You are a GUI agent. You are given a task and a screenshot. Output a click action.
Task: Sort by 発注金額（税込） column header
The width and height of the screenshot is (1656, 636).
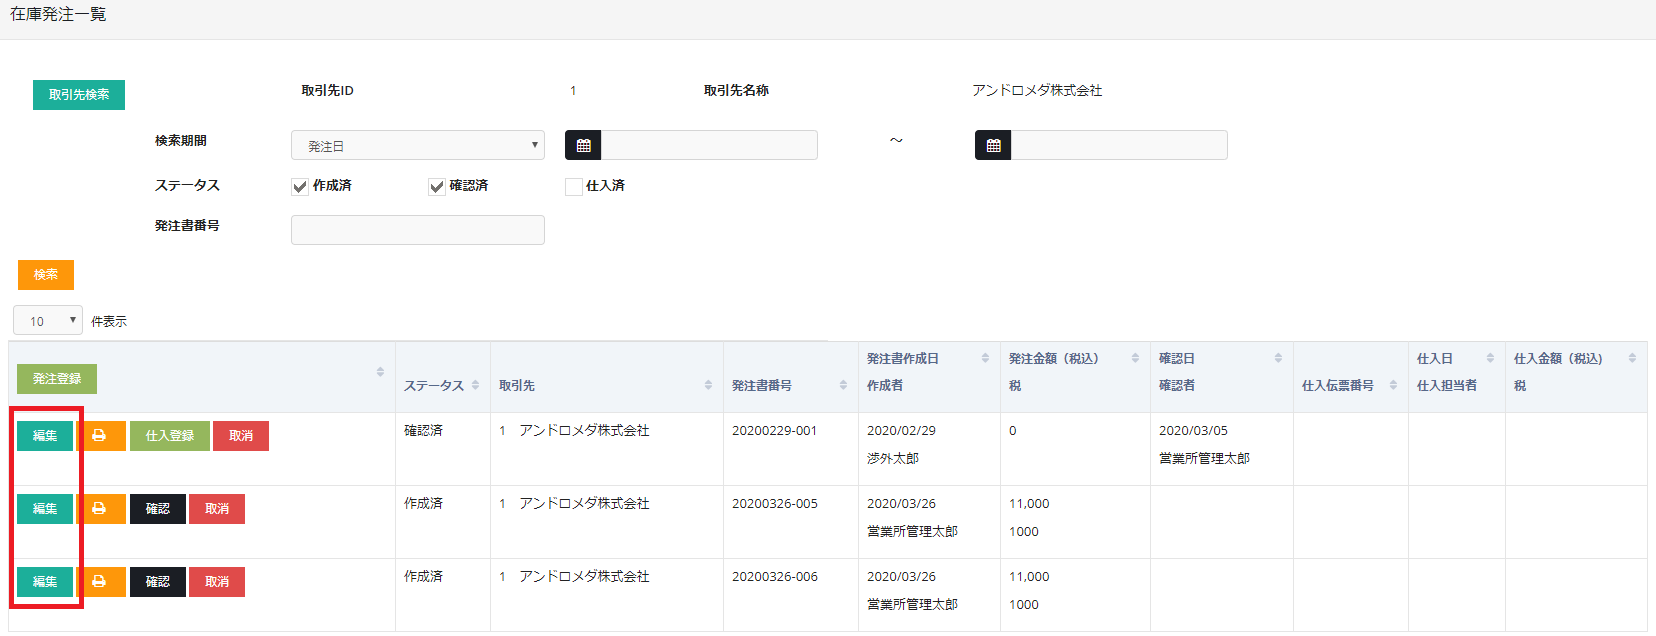(1053, 359)
